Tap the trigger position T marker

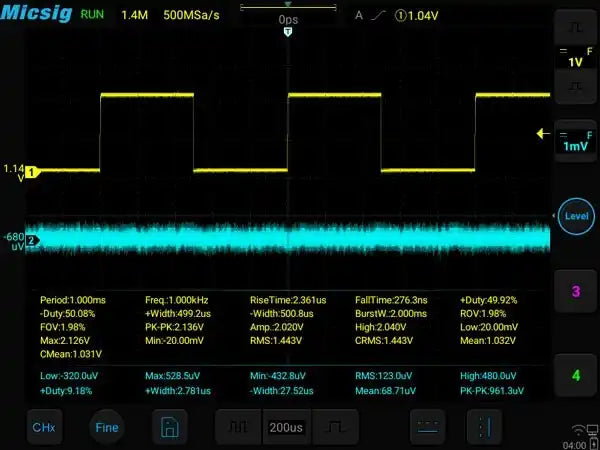coord(289,33)
